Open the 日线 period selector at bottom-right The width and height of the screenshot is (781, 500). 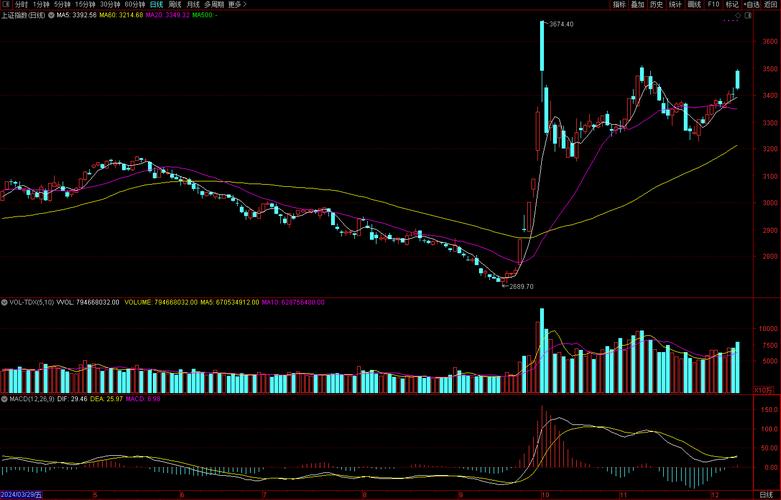coord(765,494)
